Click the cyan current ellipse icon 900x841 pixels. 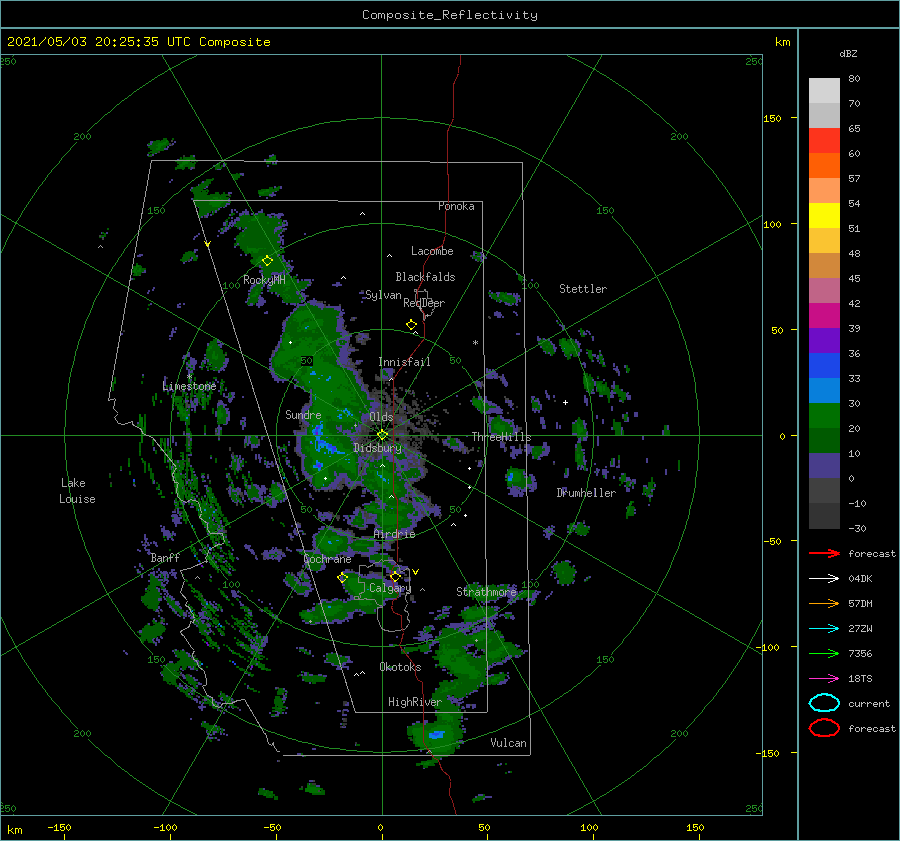tap(824, 703)
